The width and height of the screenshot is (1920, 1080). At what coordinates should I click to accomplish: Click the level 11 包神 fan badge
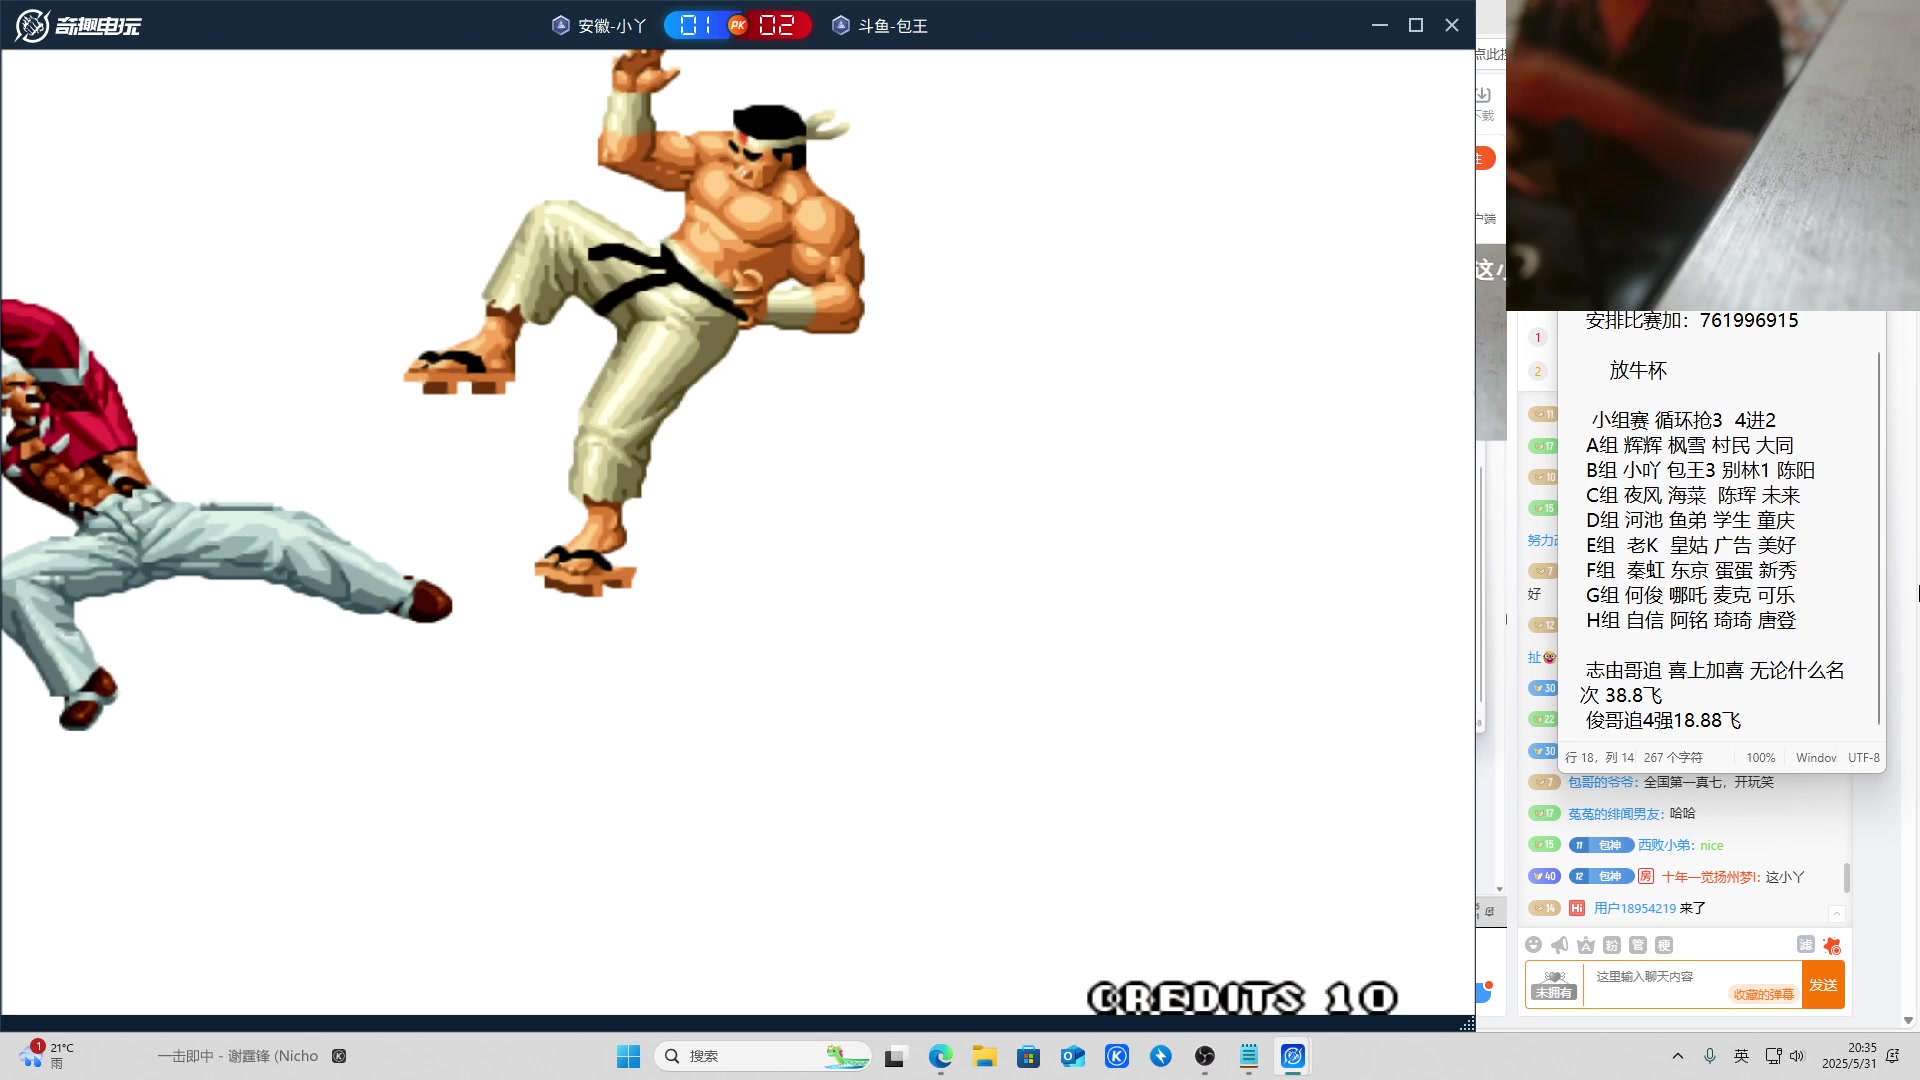click(x=1600, y=845)
